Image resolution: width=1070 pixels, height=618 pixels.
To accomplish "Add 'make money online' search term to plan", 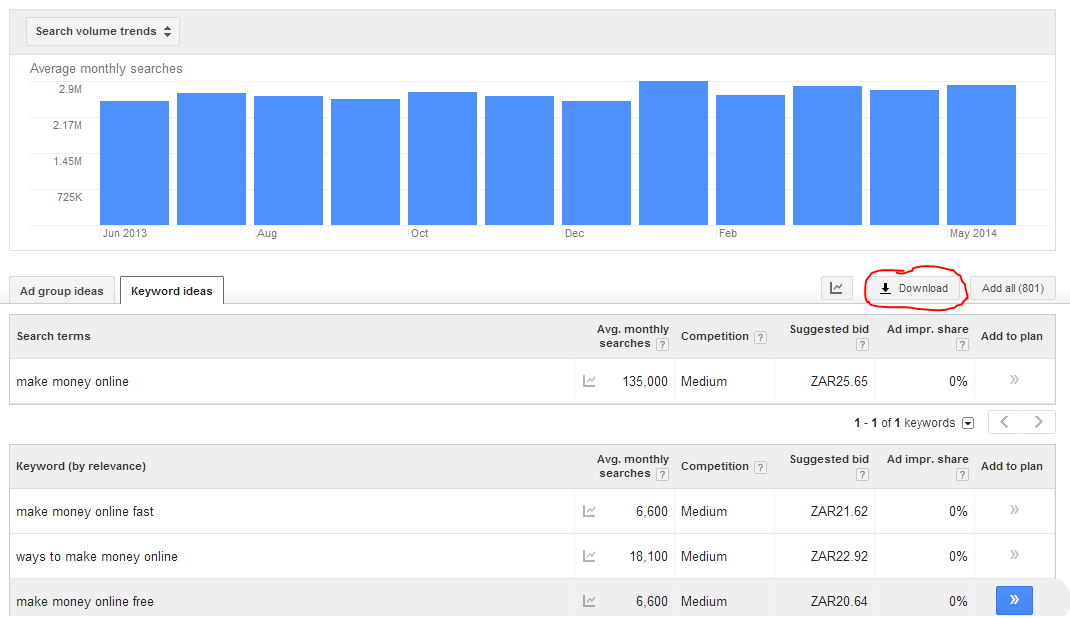I will click(x=1014, y=380).
